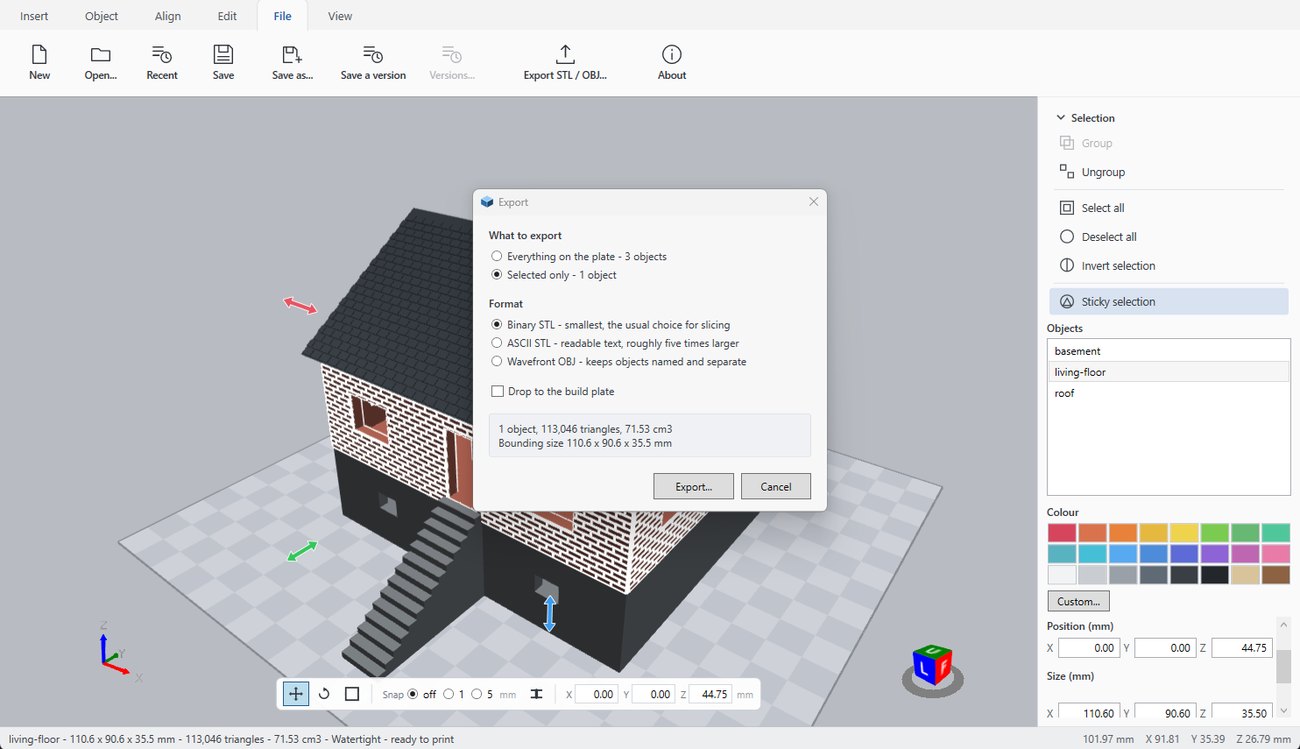This screenshot has height=749, width=1300.
Task: Switch to the View tab
Action: pos(340,16)
